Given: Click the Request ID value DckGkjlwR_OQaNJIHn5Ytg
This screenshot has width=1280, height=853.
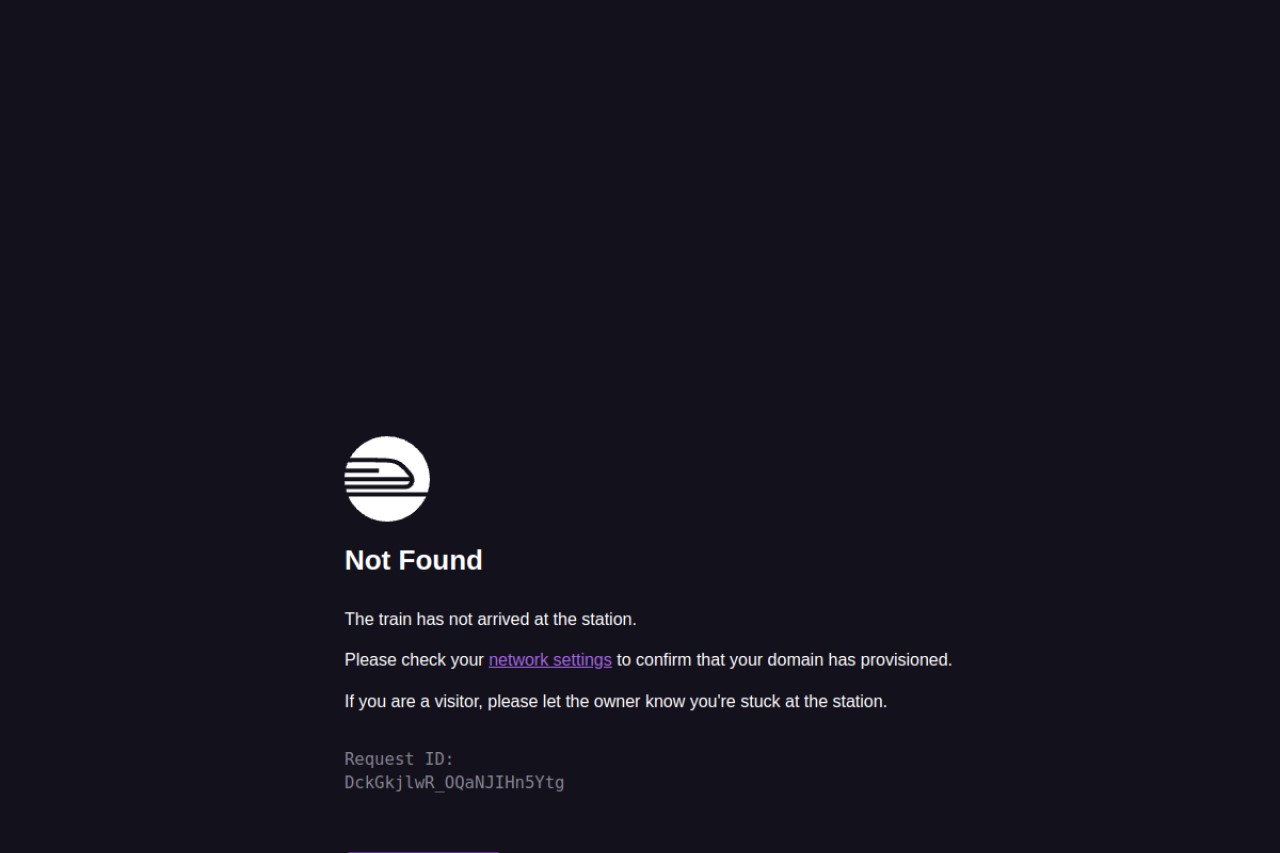Looking at the screenshot, I should point(454,782).
